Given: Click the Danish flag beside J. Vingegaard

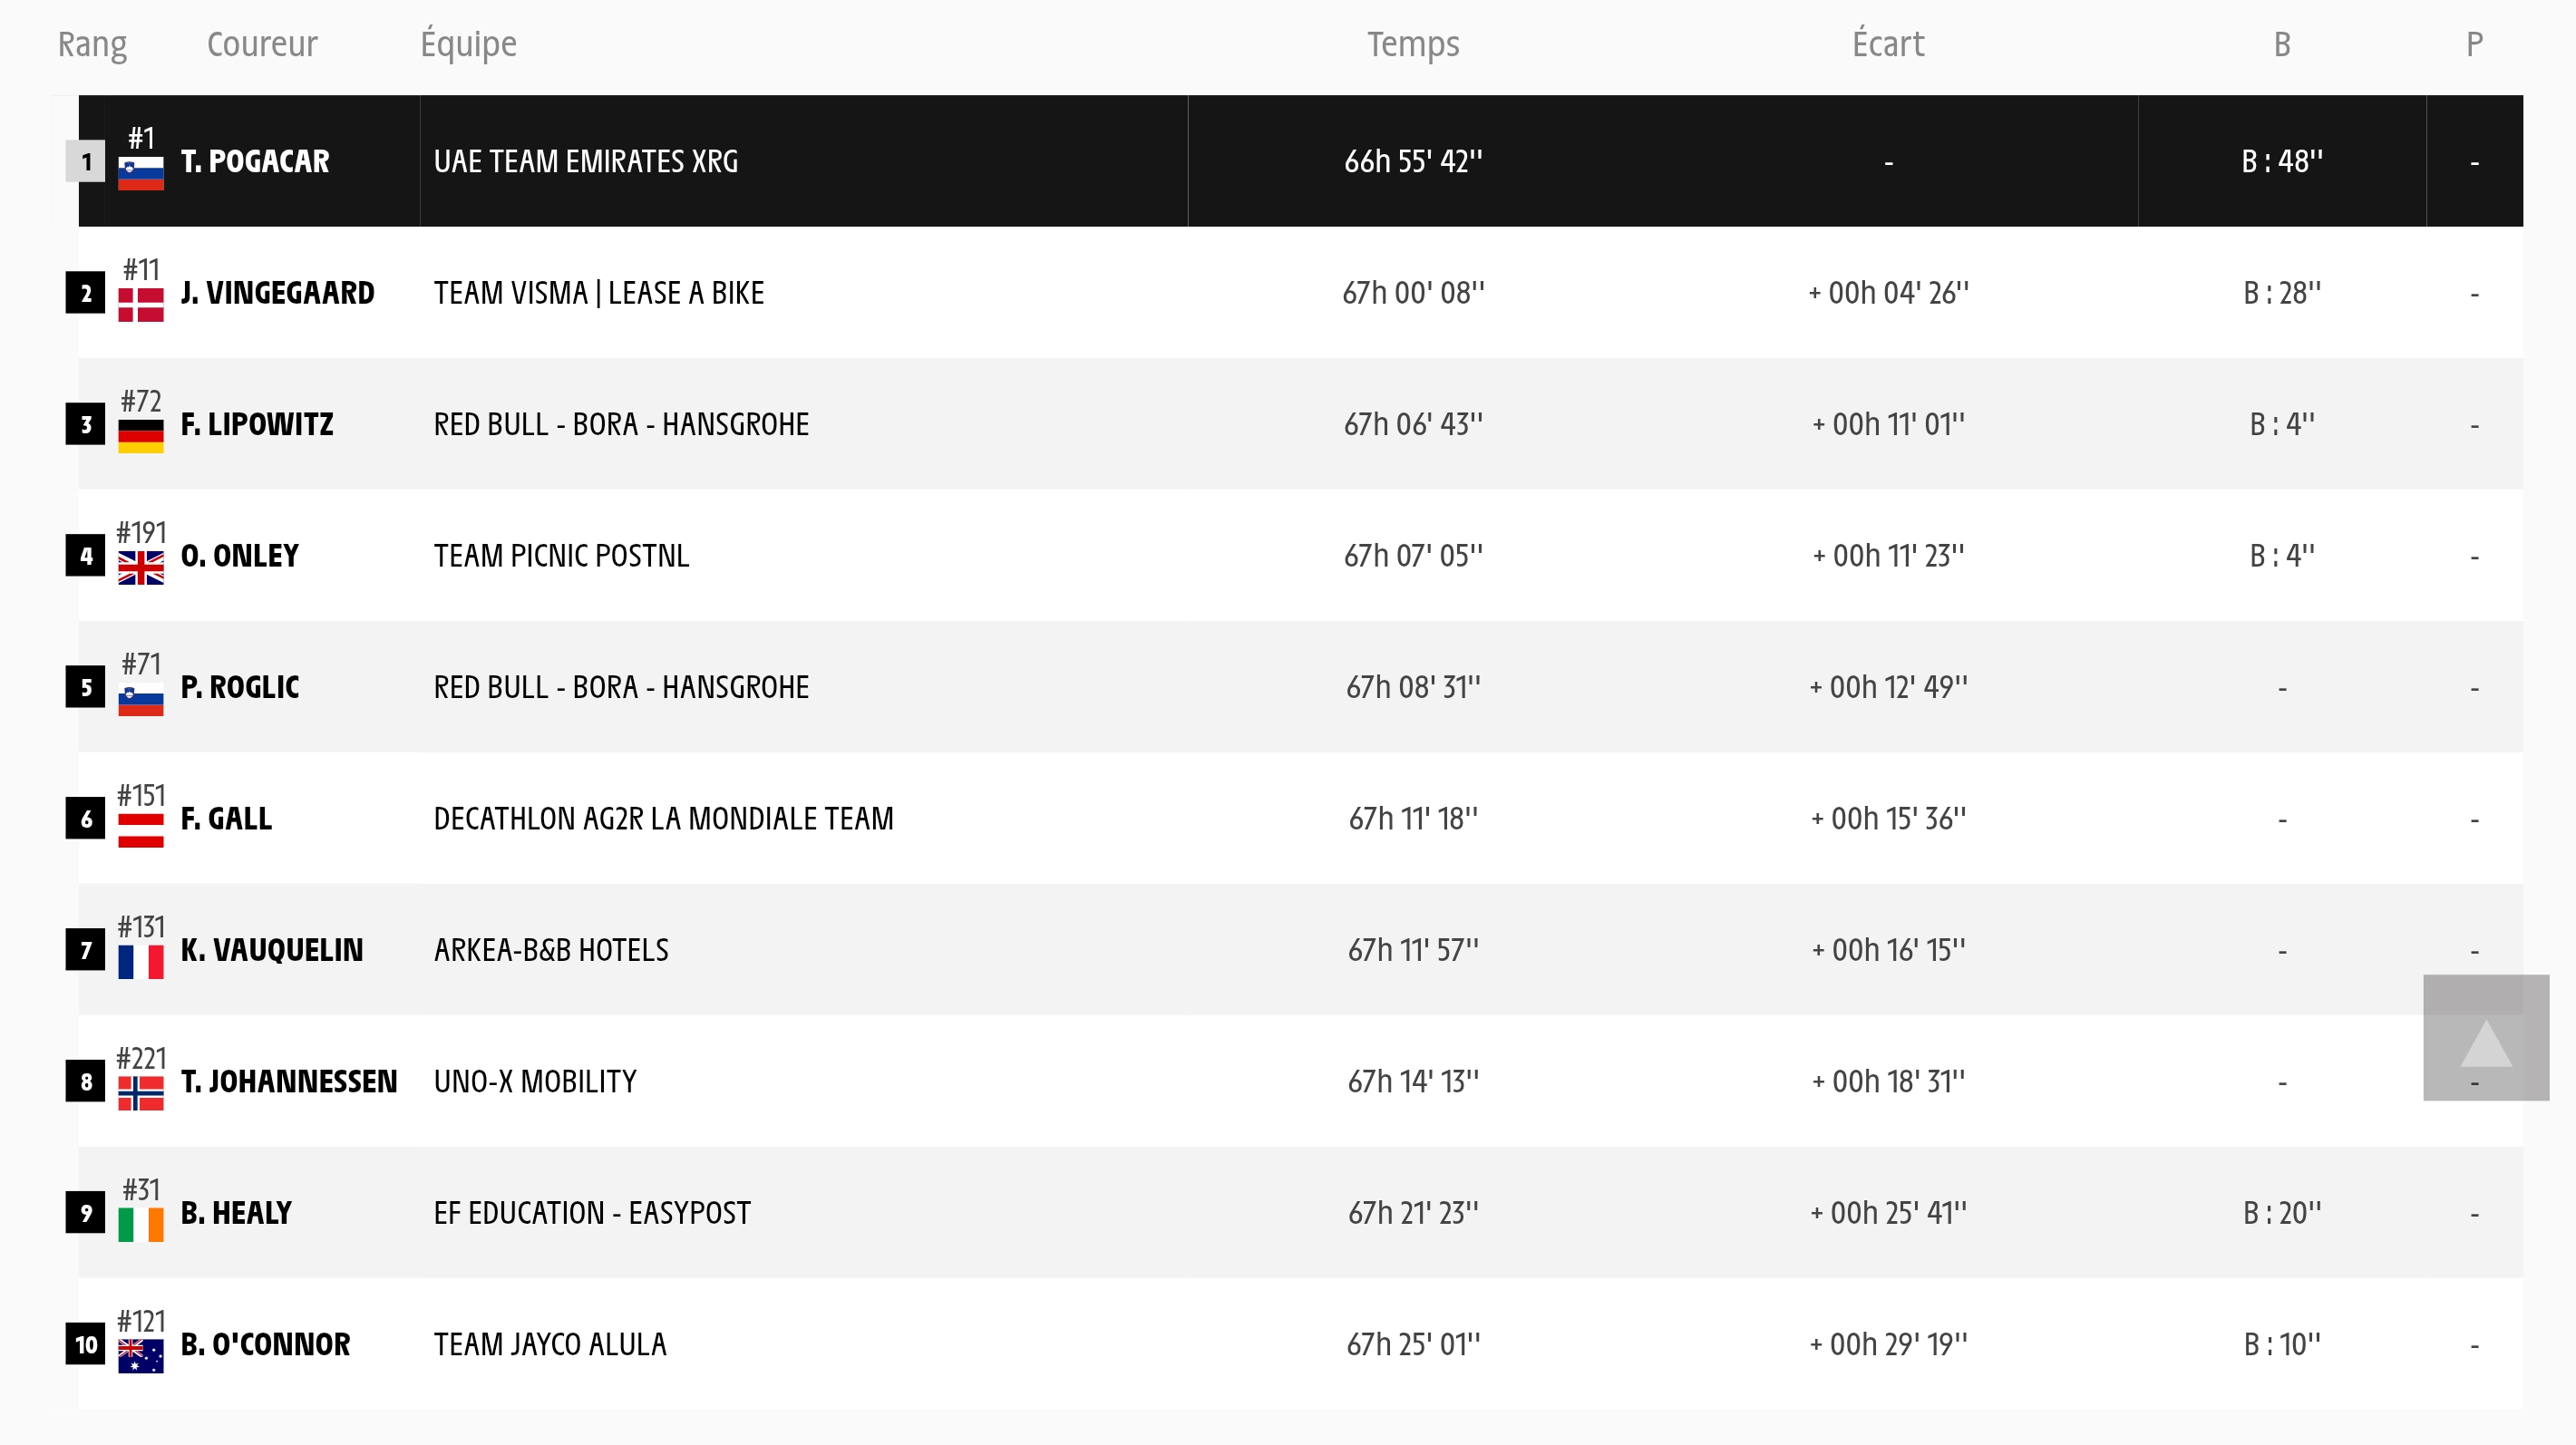Looking at the screenshot, I should pos(141,305).
